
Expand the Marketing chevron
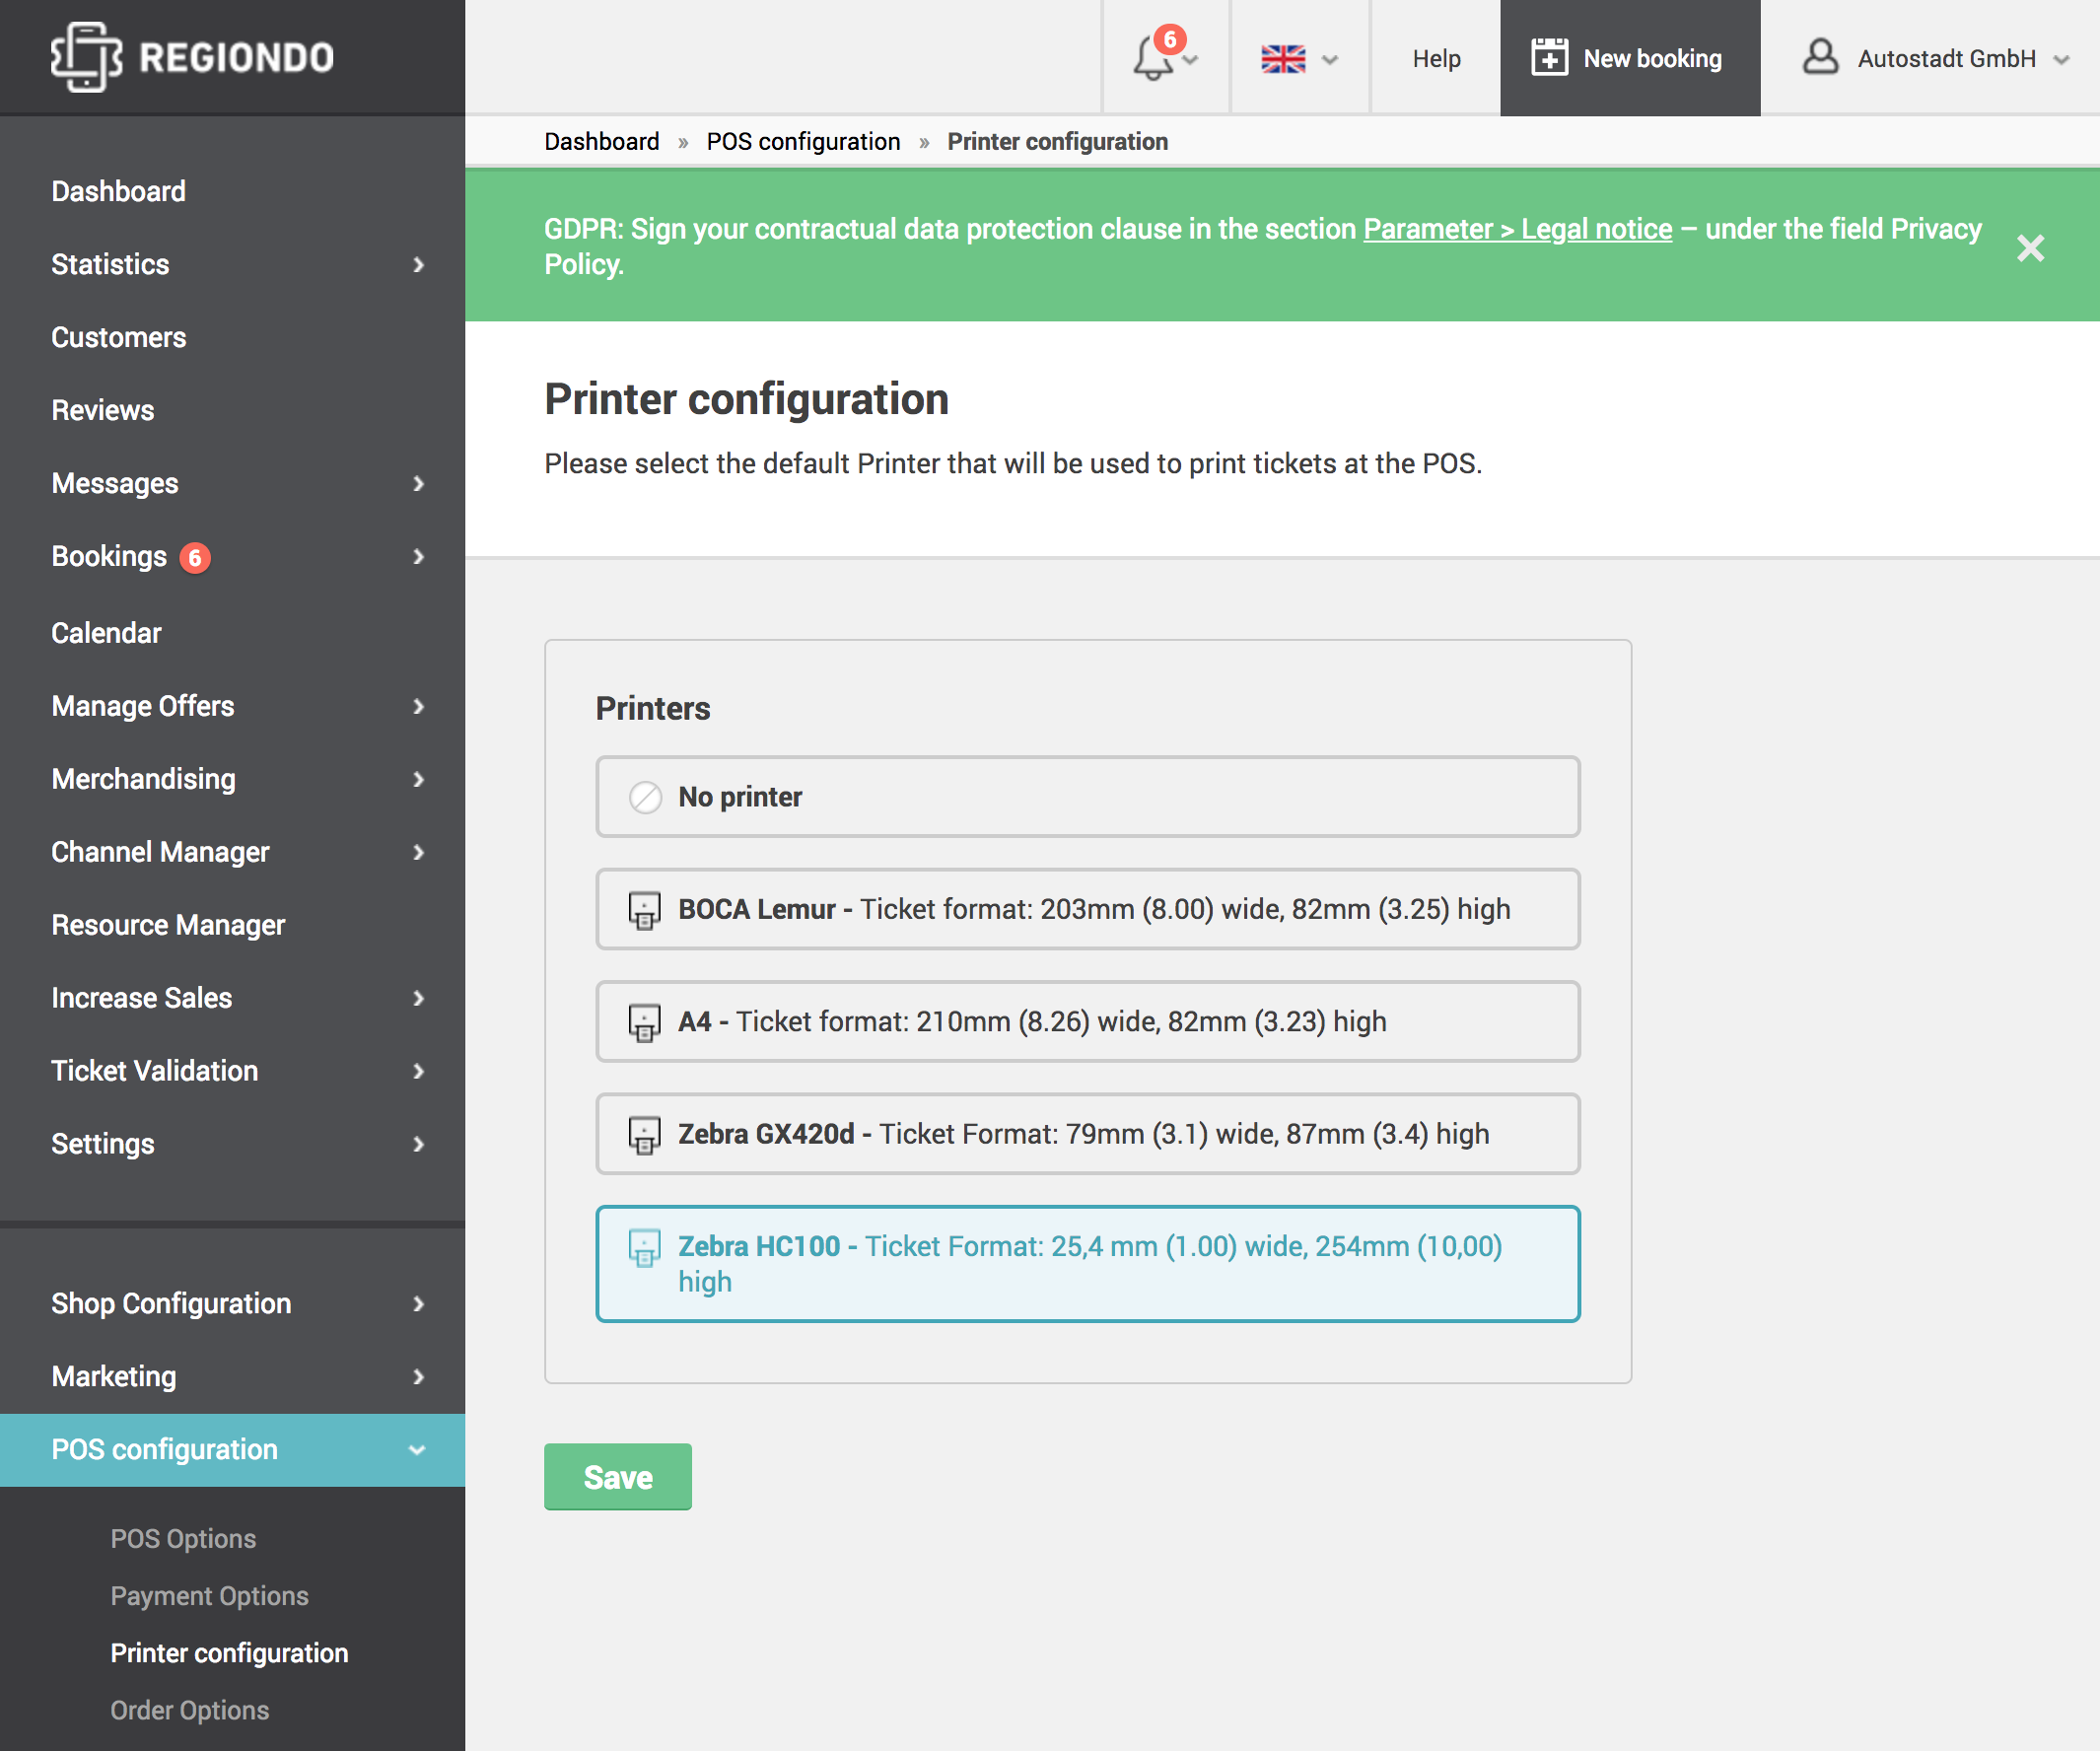click(x=418, y=1377)
